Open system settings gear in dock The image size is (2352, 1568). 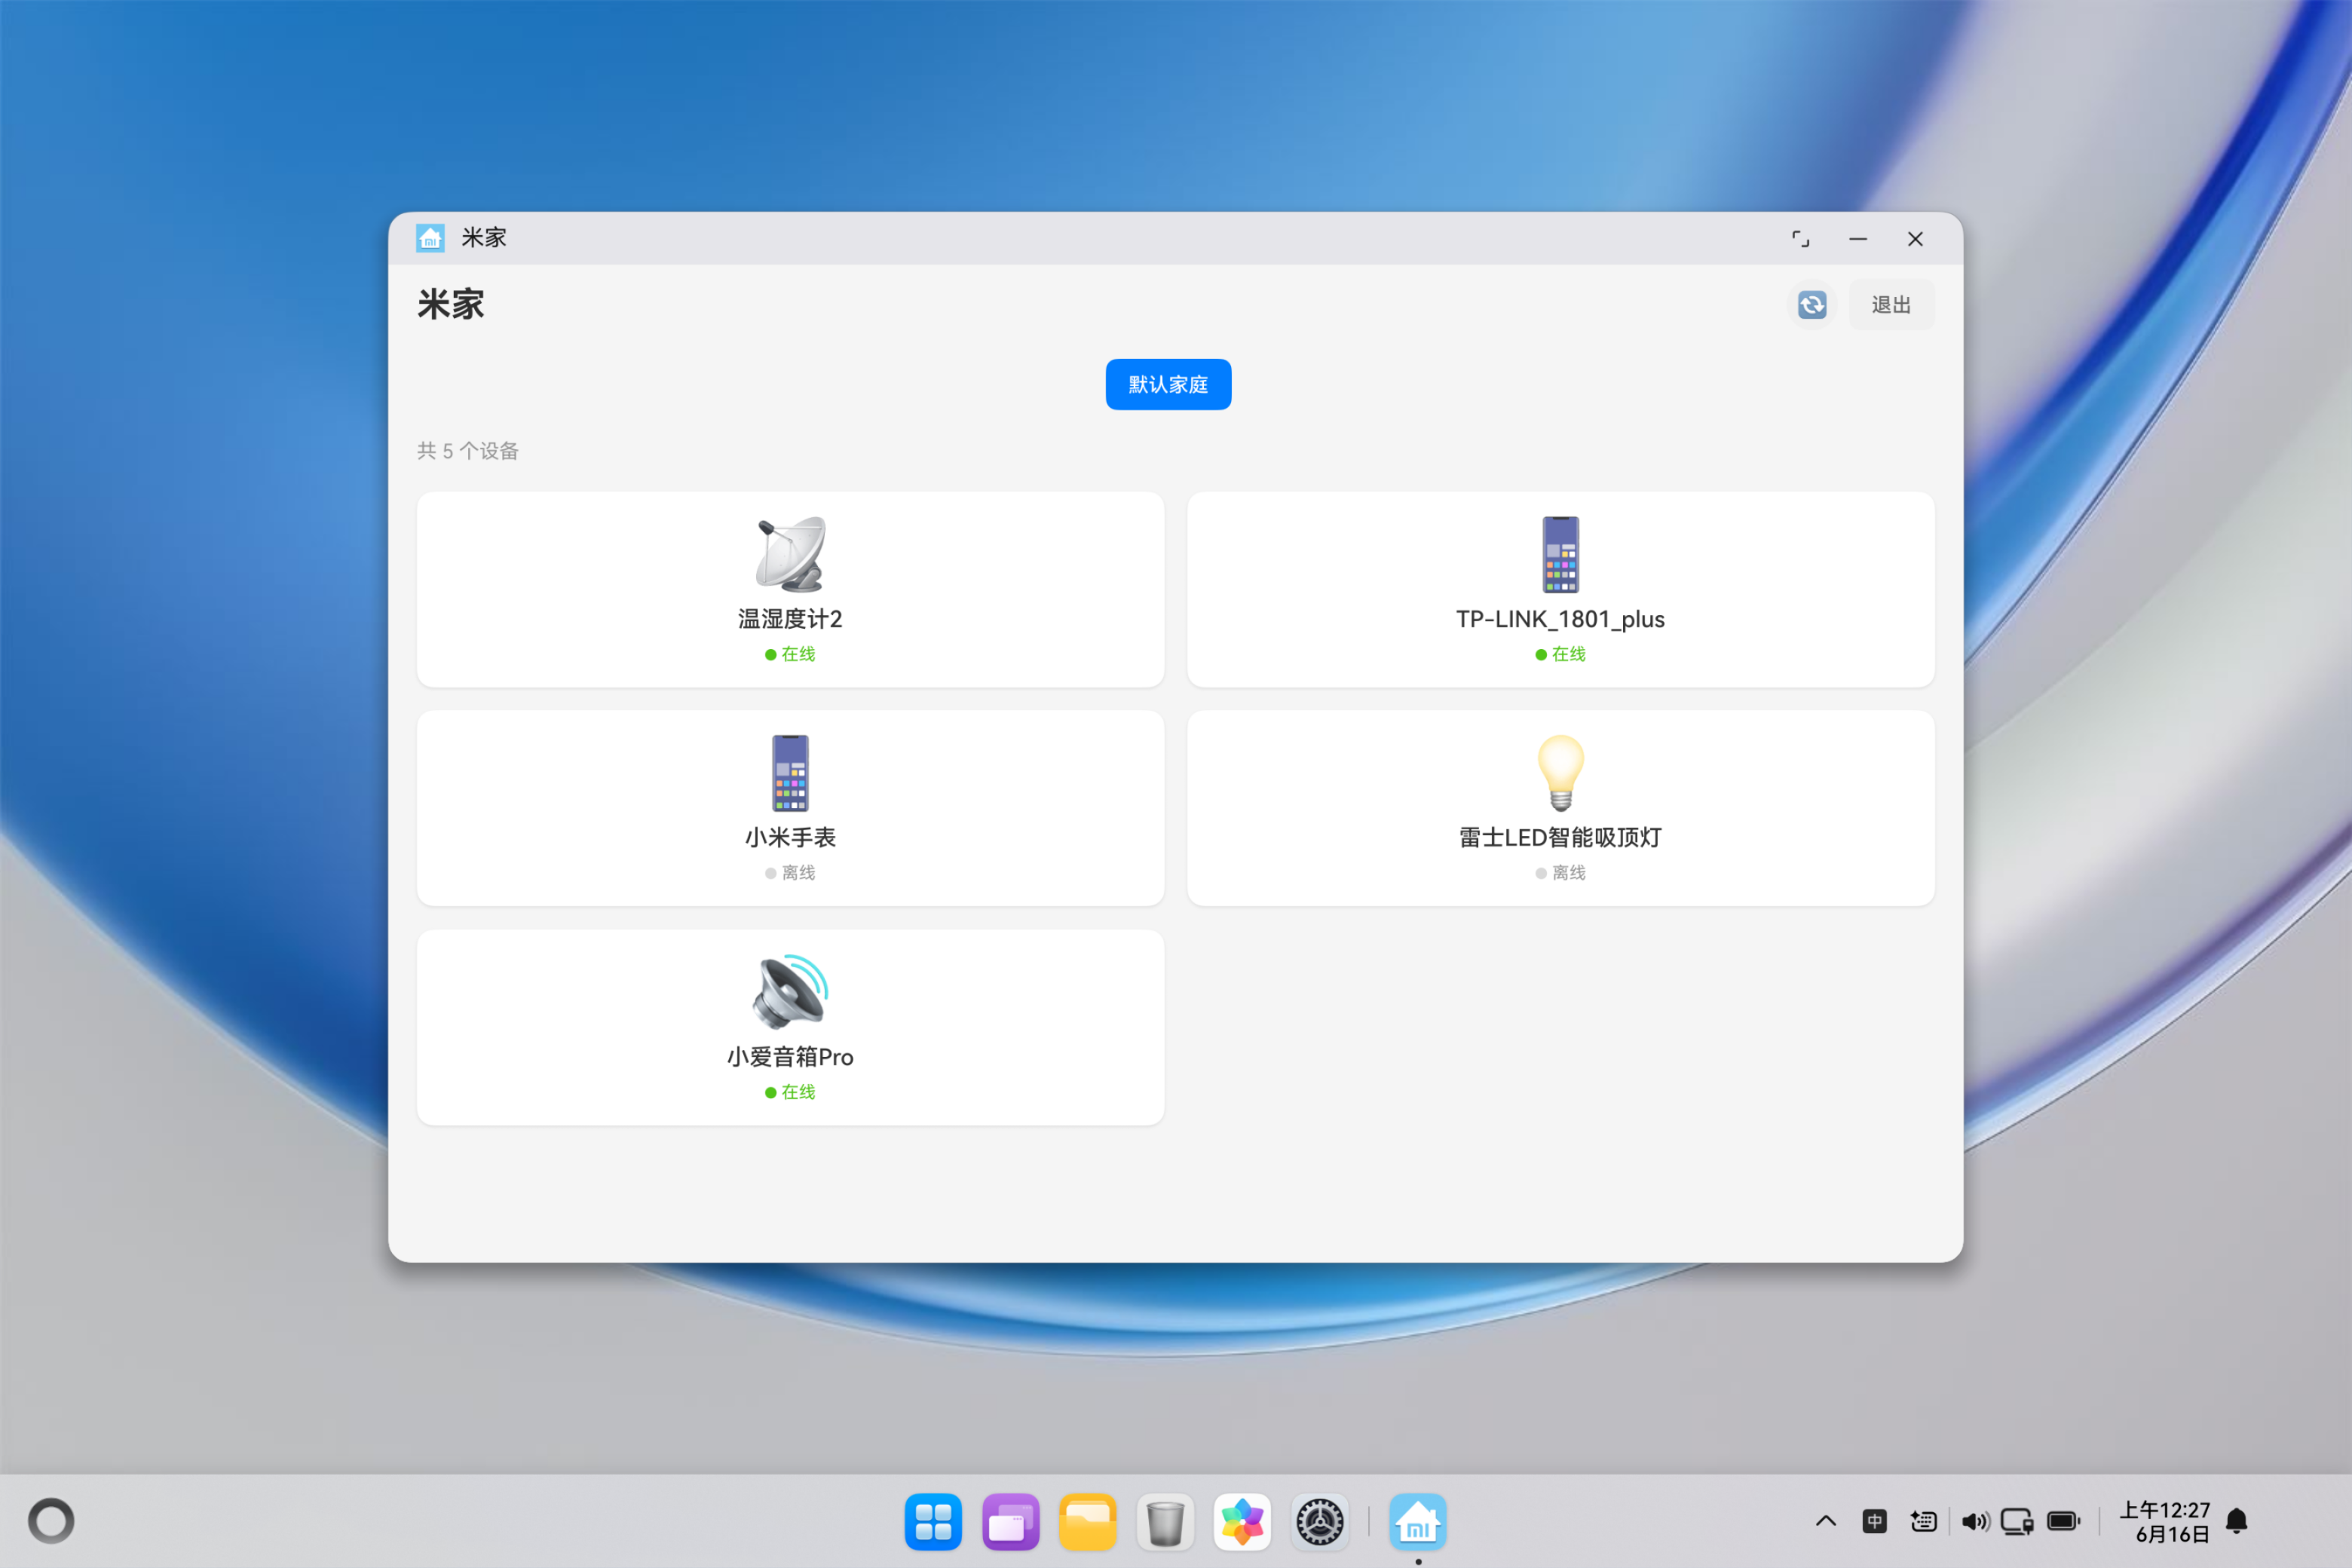point(1320,1522)
